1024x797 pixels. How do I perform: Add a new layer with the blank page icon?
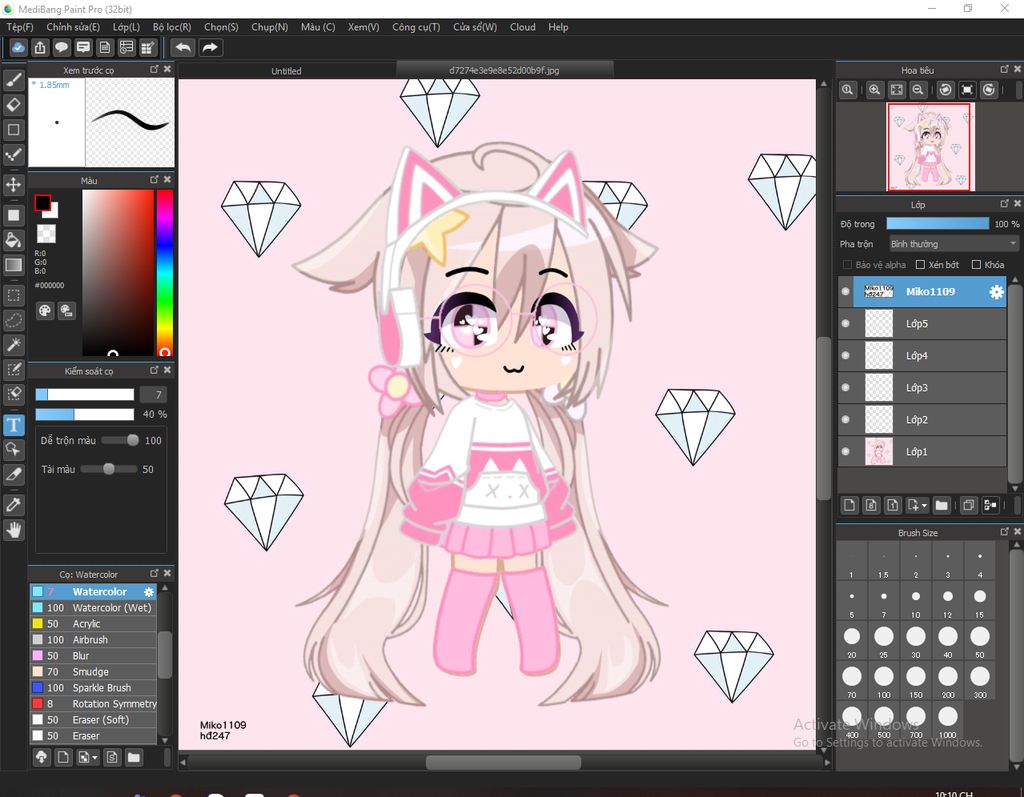(x=849, y=505)
